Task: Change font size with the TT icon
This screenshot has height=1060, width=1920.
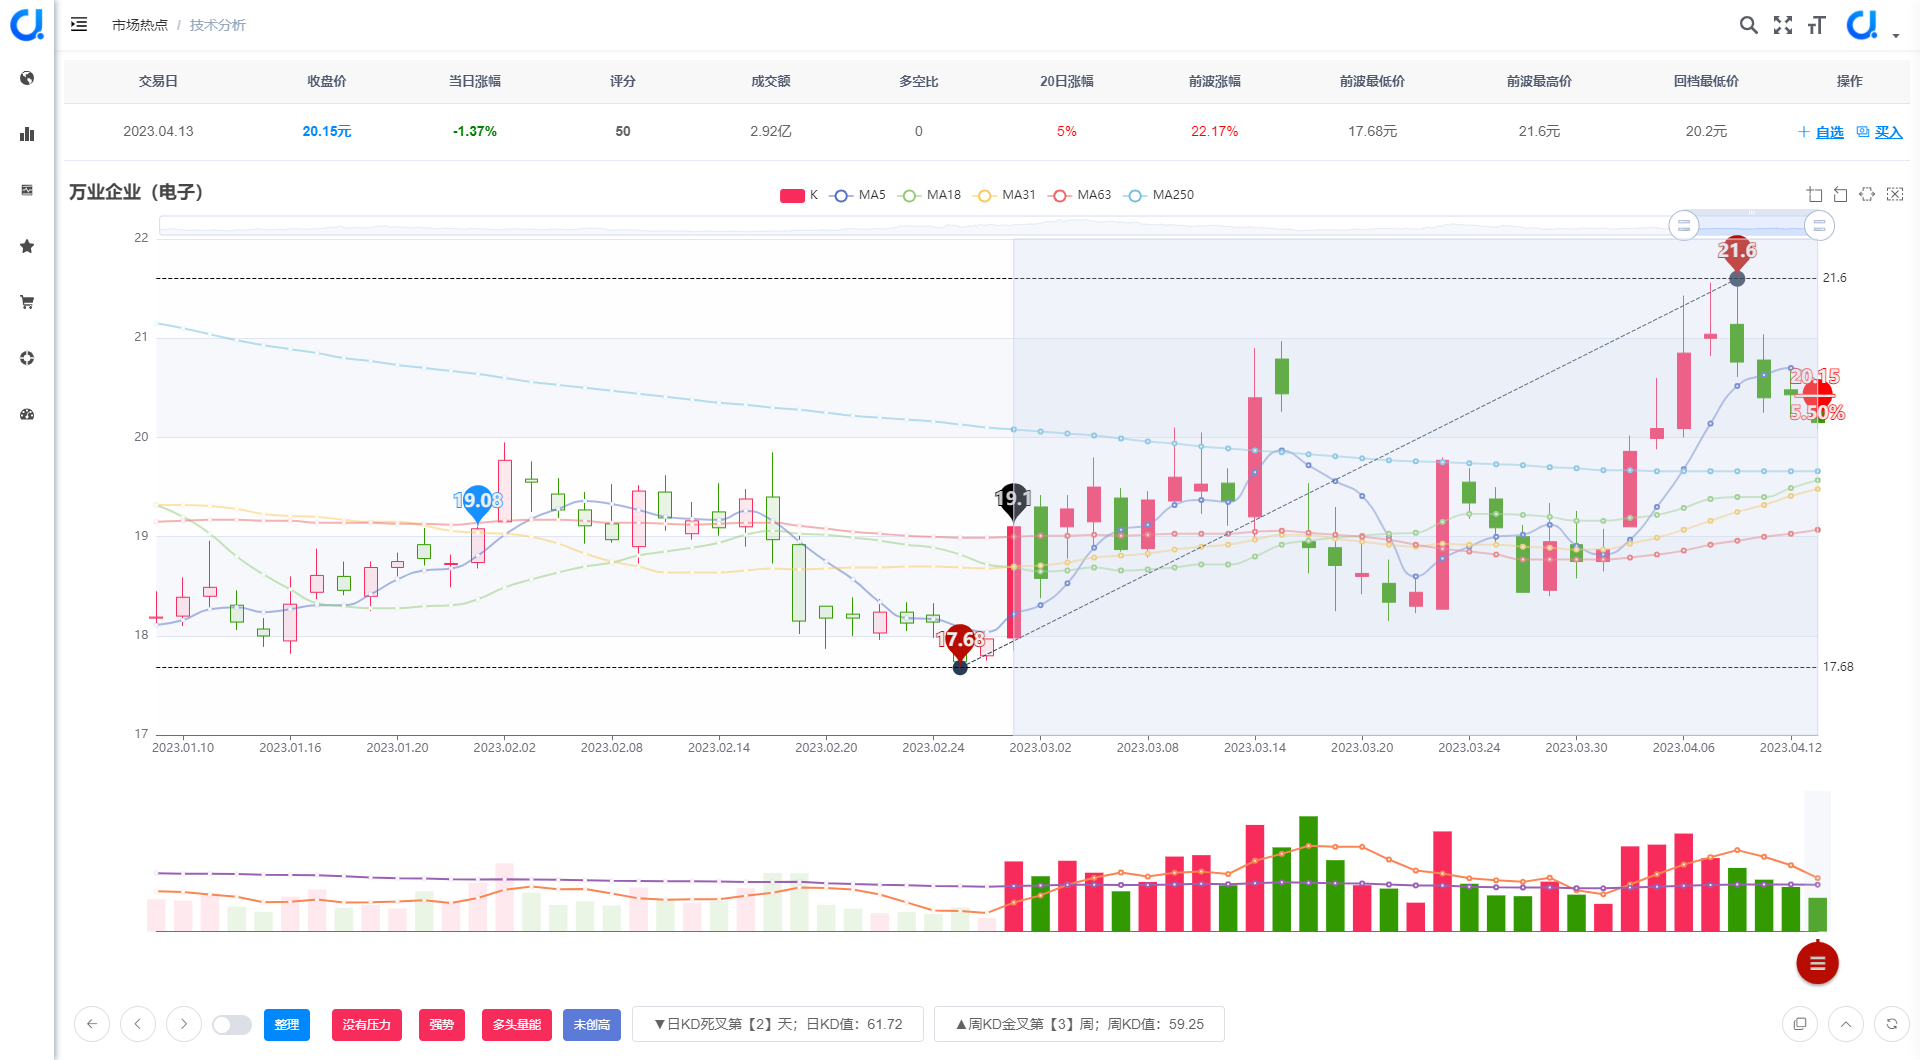Action: pos(1817,25)
